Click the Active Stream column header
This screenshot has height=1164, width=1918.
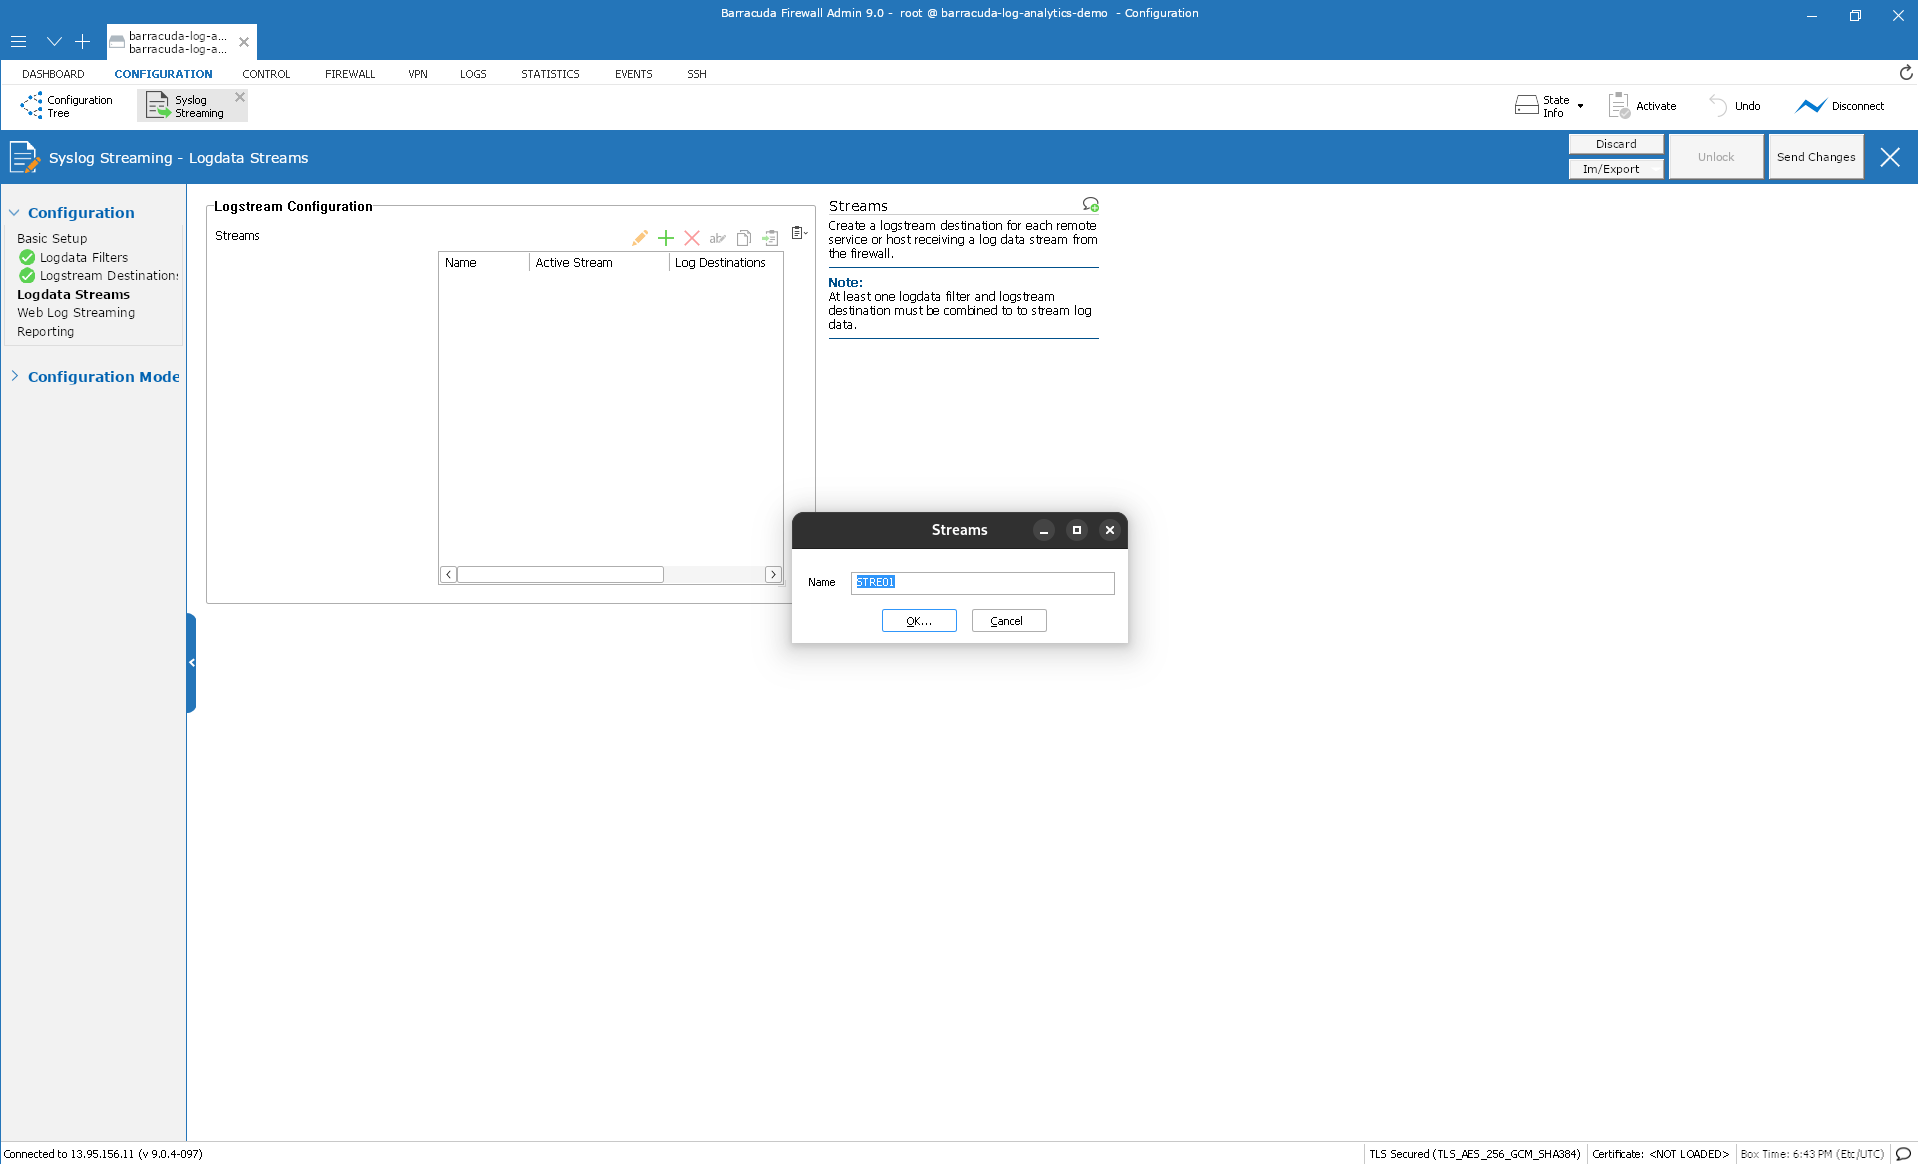point(599,263)
